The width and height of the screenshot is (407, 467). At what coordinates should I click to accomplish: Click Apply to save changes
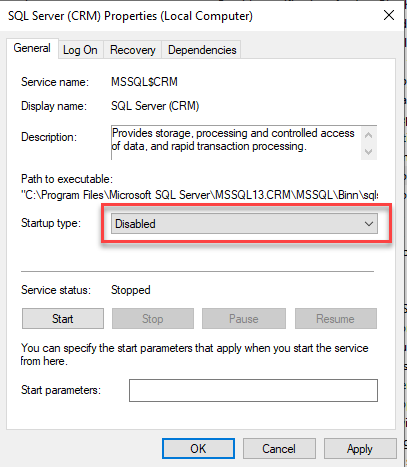pyautogui.click(x=360, y=449)
